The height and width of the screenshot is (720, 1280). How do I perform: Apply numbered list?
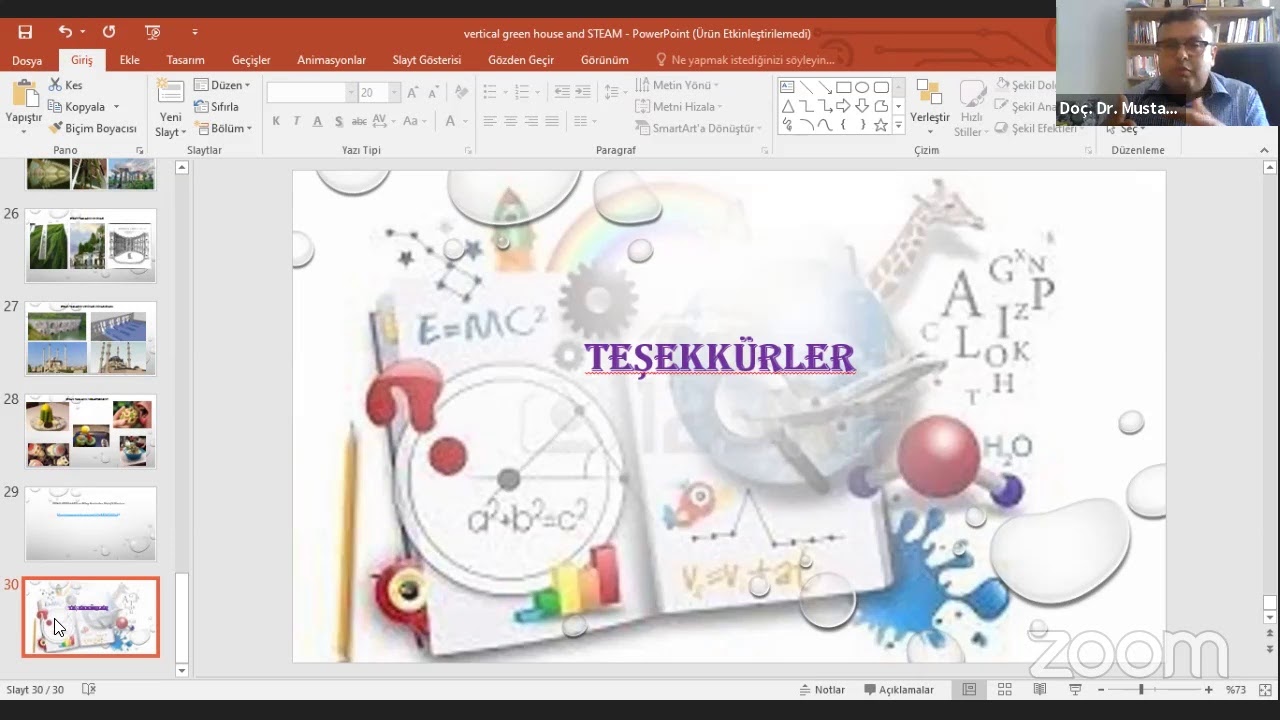click(521, 92)
